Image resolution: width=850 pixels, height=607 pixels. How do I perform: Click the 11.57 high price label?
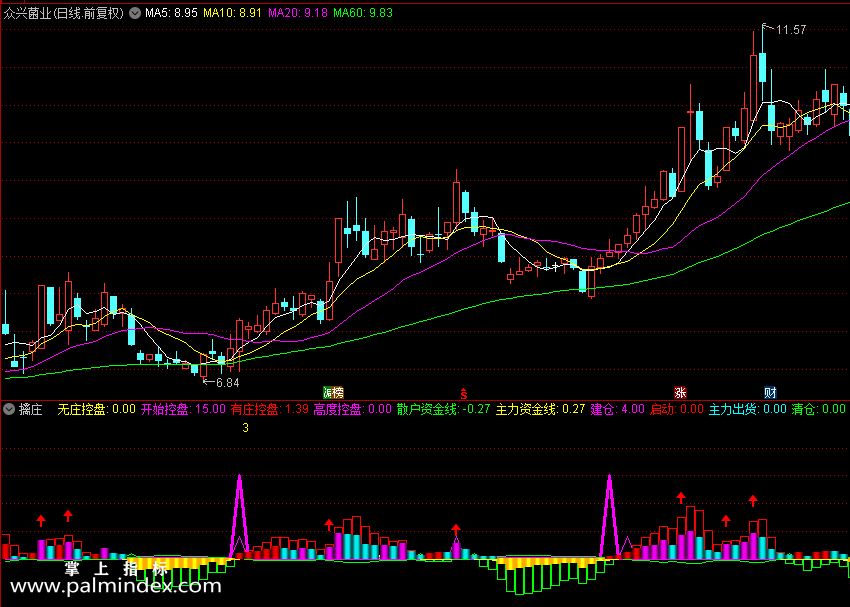pos(791,30)
